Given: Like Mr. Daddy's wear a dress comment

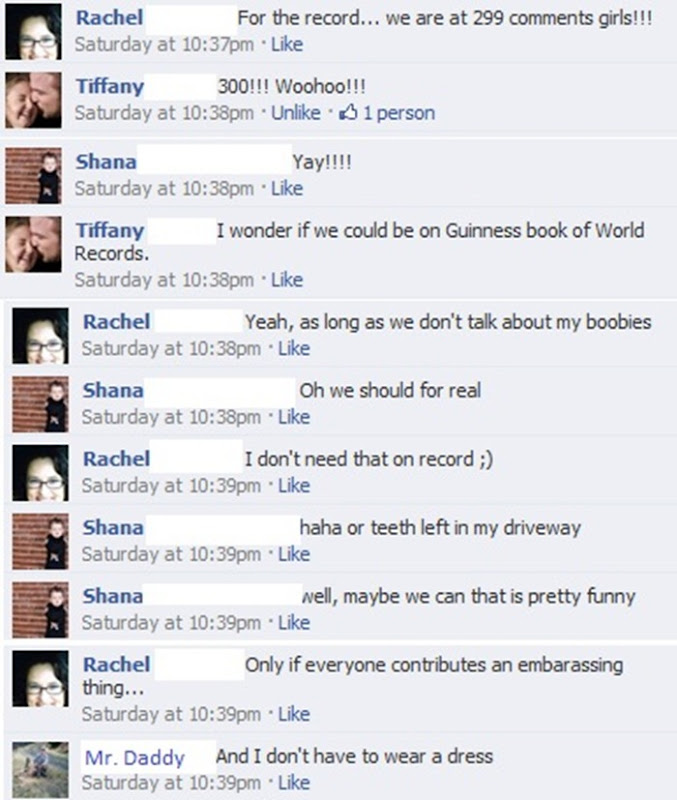Looking at the screenshot, I should coord(294,783).
